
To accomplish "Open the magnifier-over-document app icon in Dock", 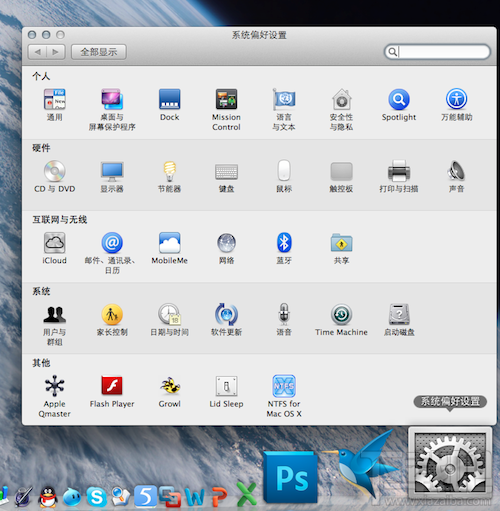I will pyautogui.click(x=121, y=497).
